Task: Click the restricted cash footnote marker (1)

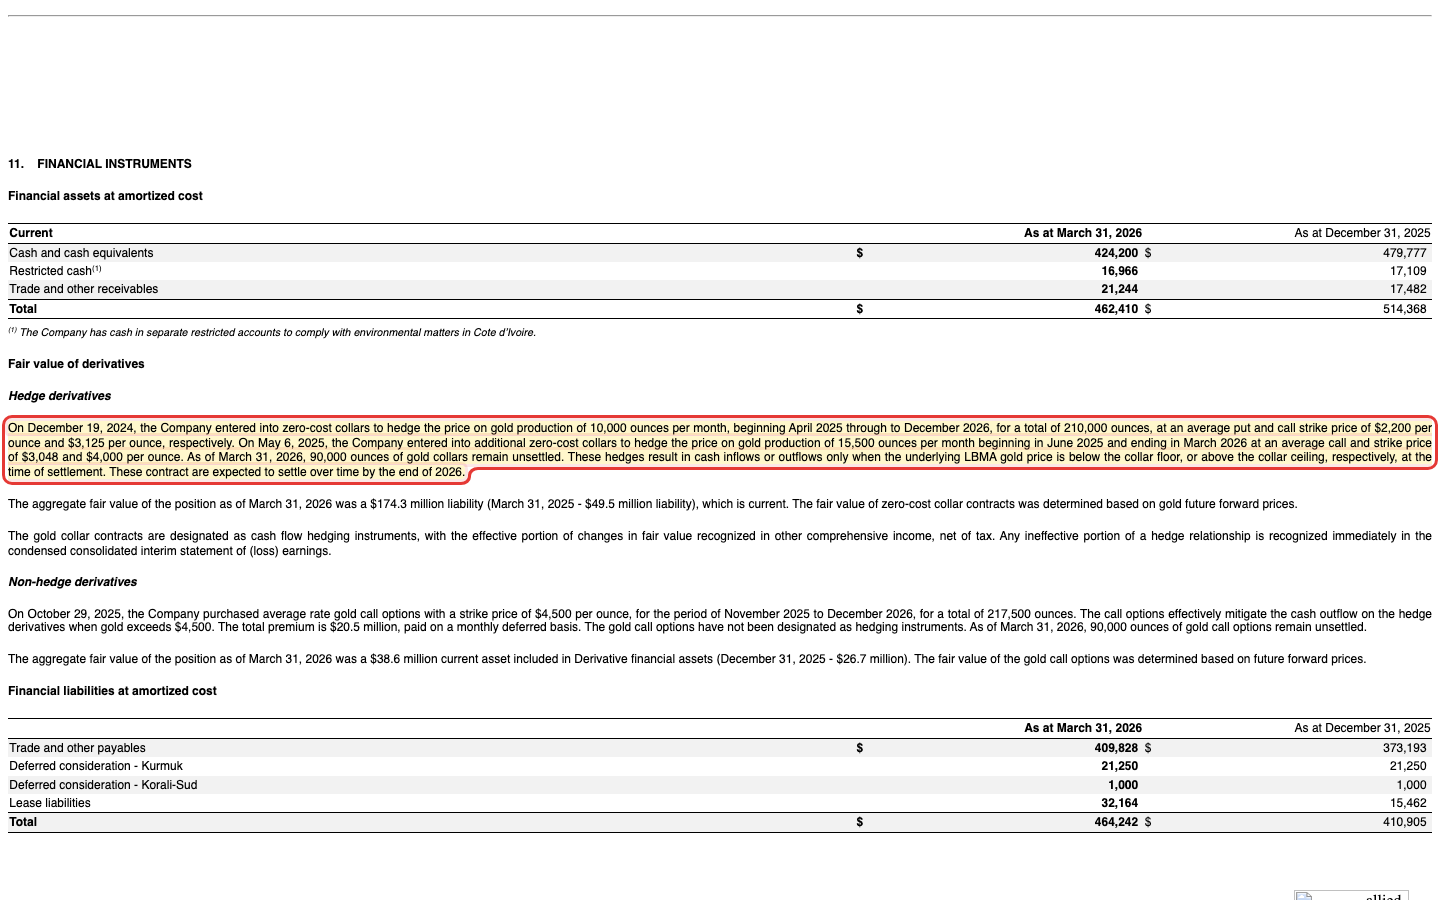Action: tap(97, 269)
